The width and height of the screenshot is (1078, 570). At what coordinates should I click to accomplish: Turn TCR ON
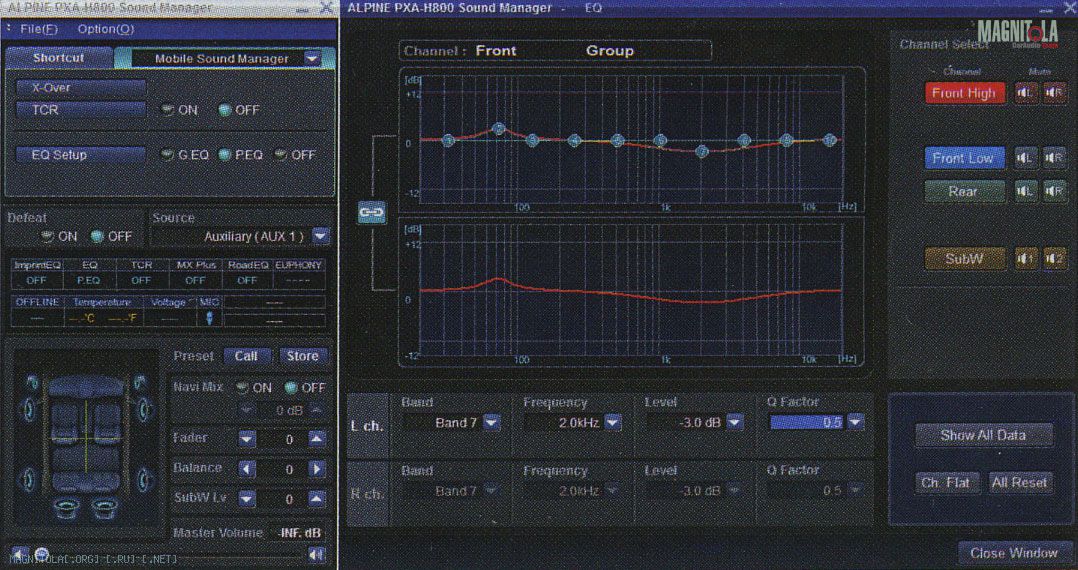[166, 110]
